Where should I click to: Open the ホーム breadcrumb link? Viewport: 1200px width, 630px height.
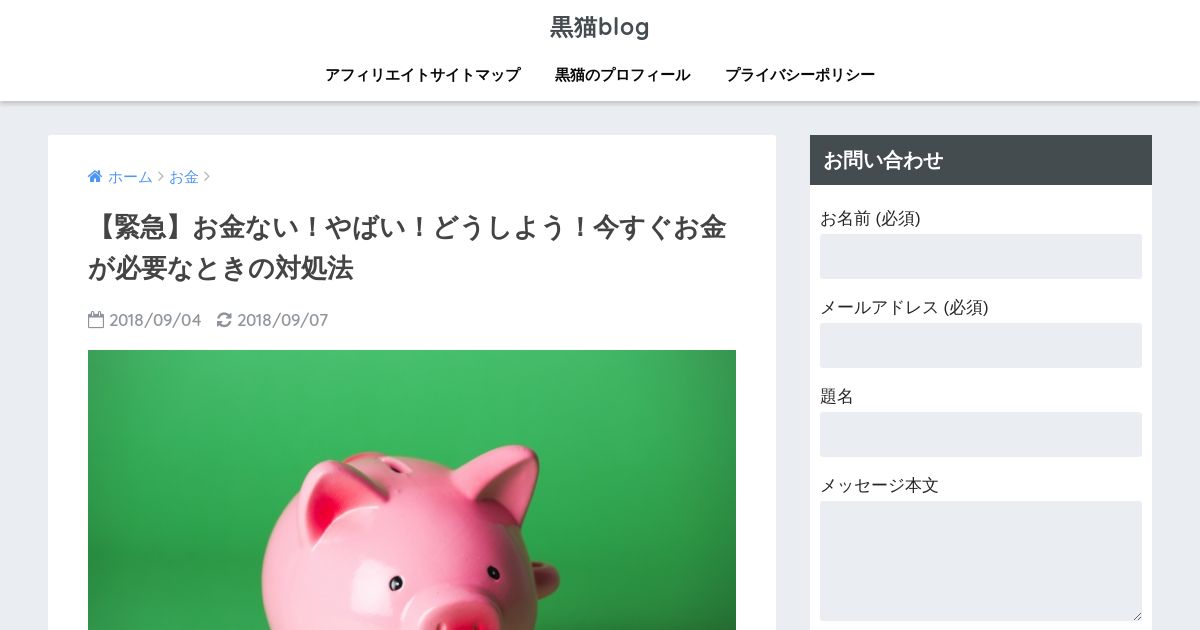(x=130, y=177)
